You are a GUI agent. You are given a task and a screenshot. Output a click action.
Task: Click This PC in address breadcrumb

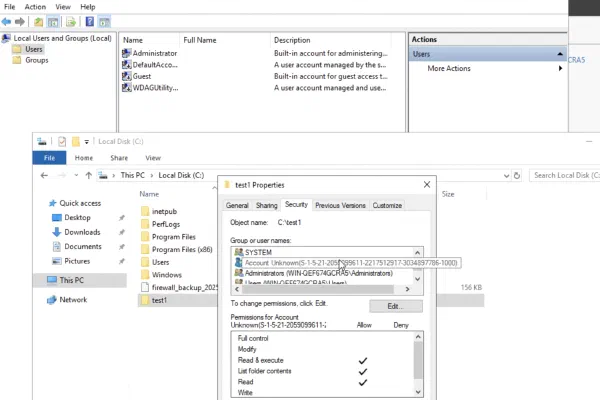132,175
